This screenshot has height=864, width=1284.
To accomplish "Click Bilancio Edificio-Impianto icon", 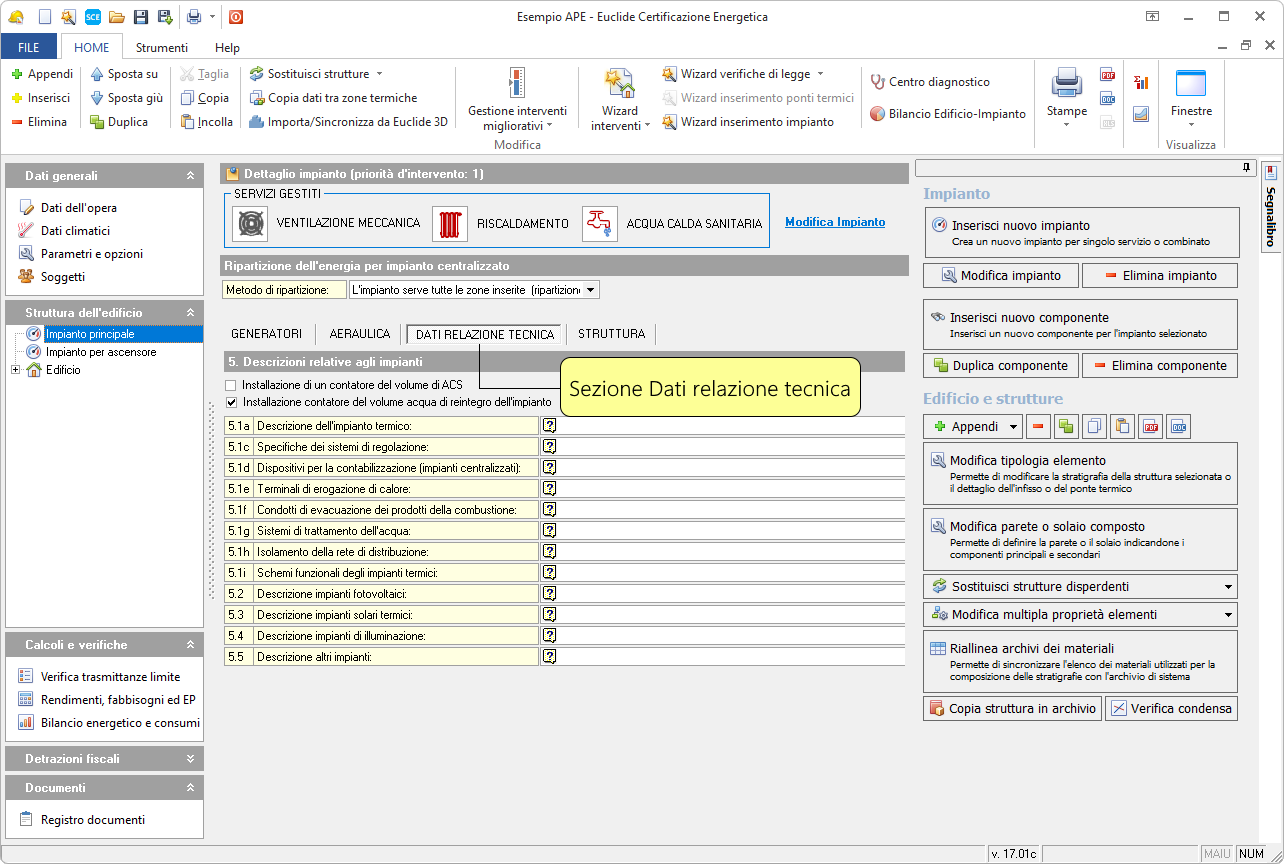I will (x=877, y=114).
